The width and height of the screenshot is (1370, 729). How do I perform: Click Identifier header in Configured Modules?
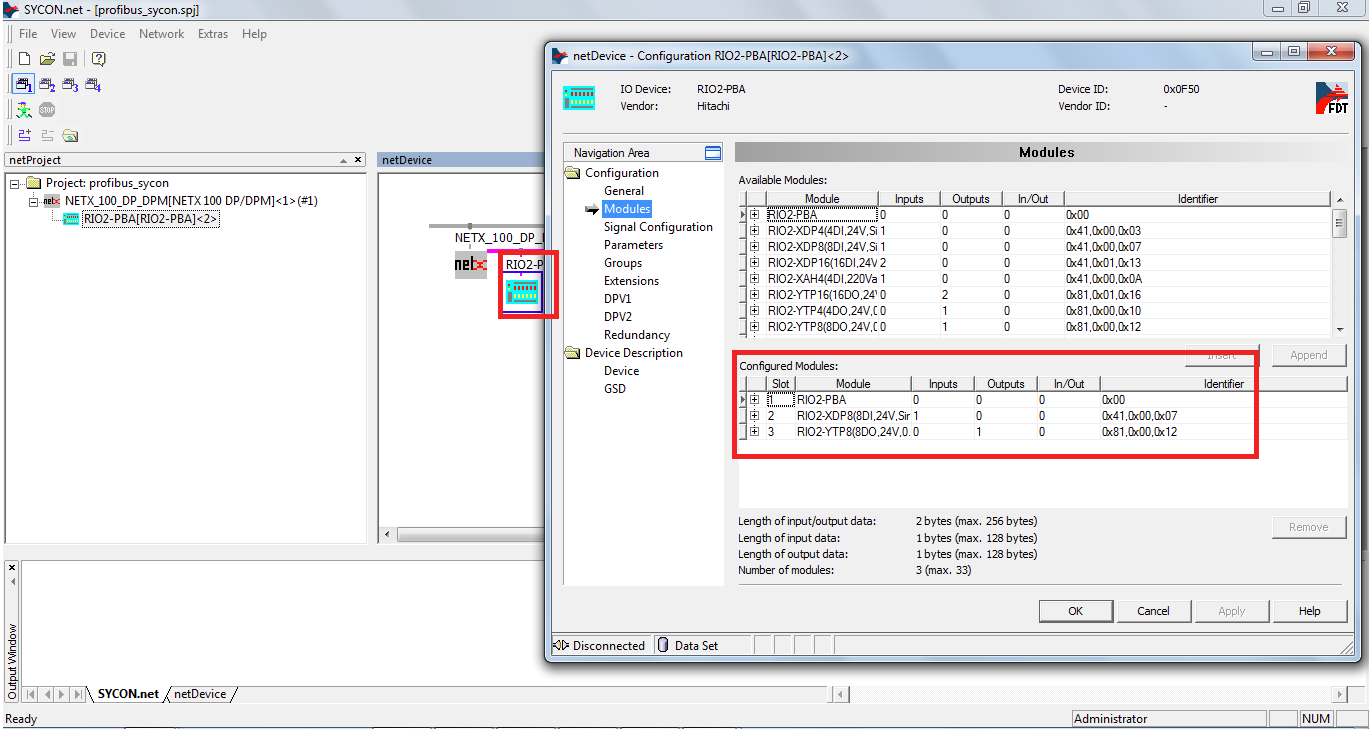click(1224, 384)
